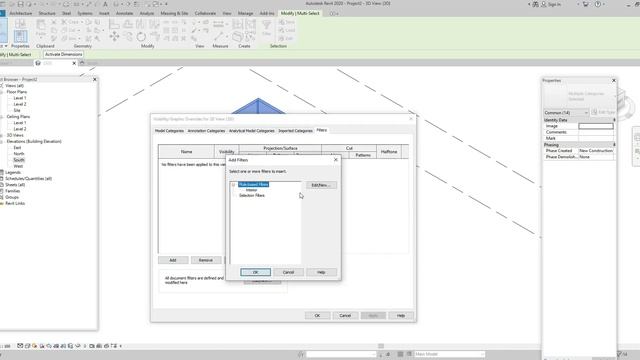
Task: Expand the 3D Views branch in browser
Action: pyautogui.click(x=2, y=135)
